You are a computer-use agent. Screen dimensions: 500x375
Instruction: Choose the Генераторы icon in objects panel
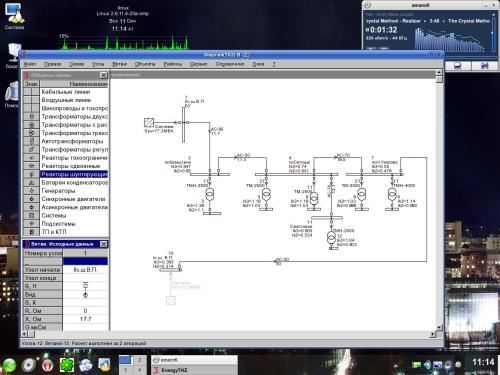tap(32, 191)
